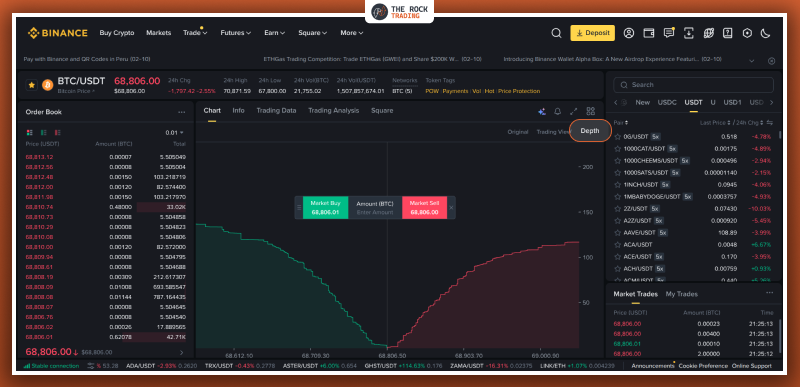Open the 0.01 price precision dropdown
Image resolution: width=800 pixels, height=387 pixels.
click(174, 133)
